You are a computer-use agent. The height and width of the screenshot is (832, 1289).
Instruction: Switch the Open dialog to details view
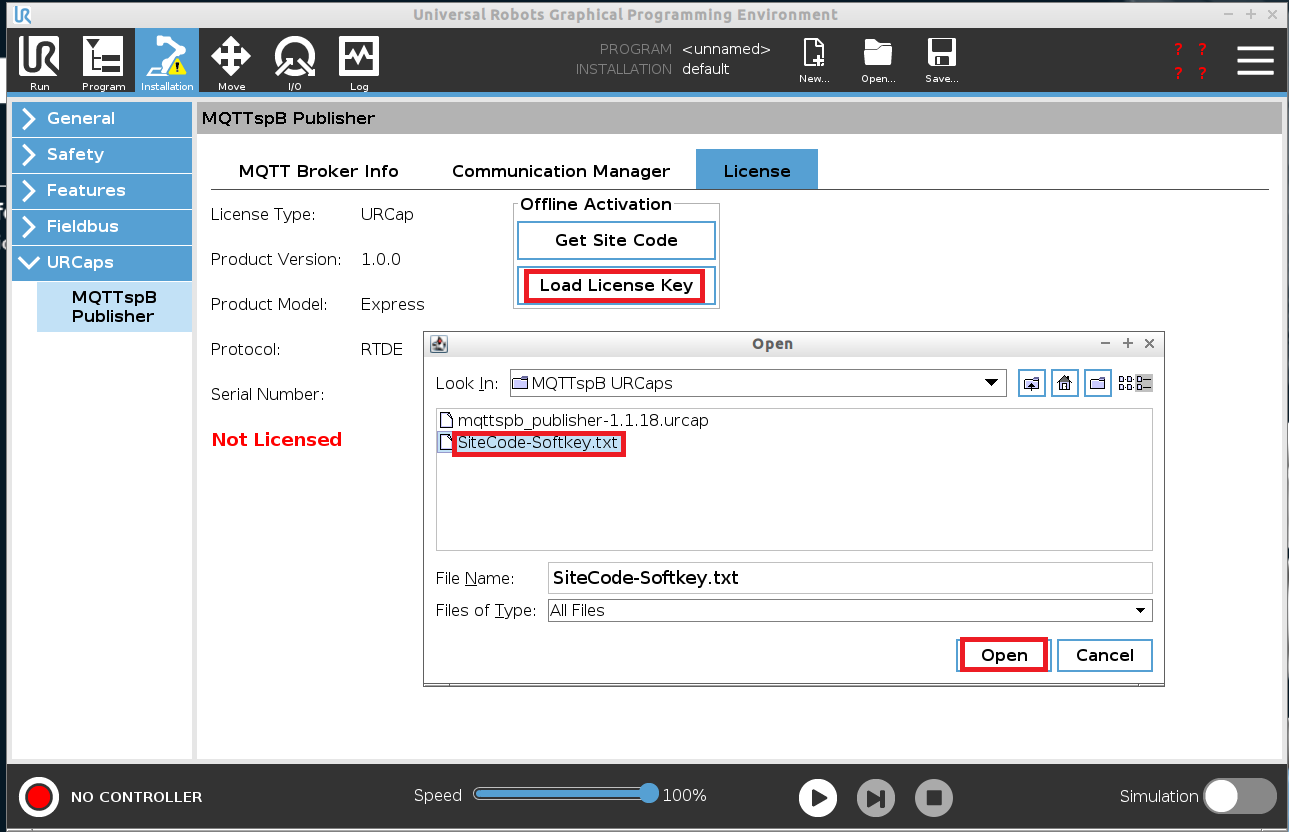coord(1145,383)
